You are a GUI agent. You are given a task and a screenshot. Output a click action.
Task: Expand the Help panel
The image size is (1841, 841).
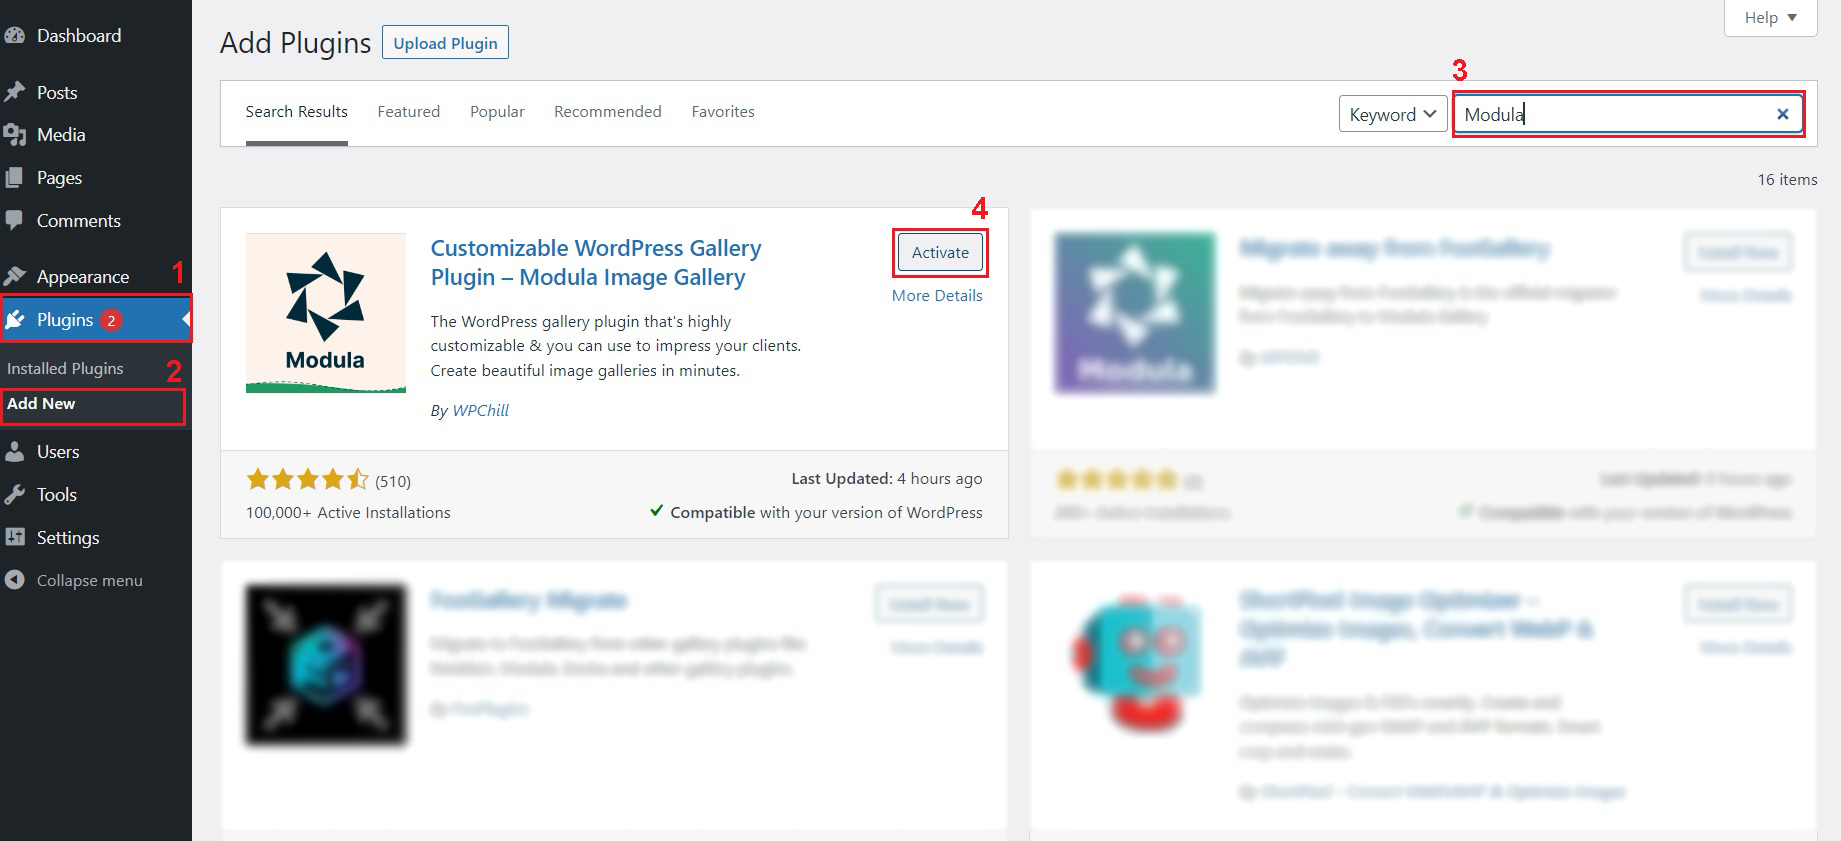pos(1770,17)
